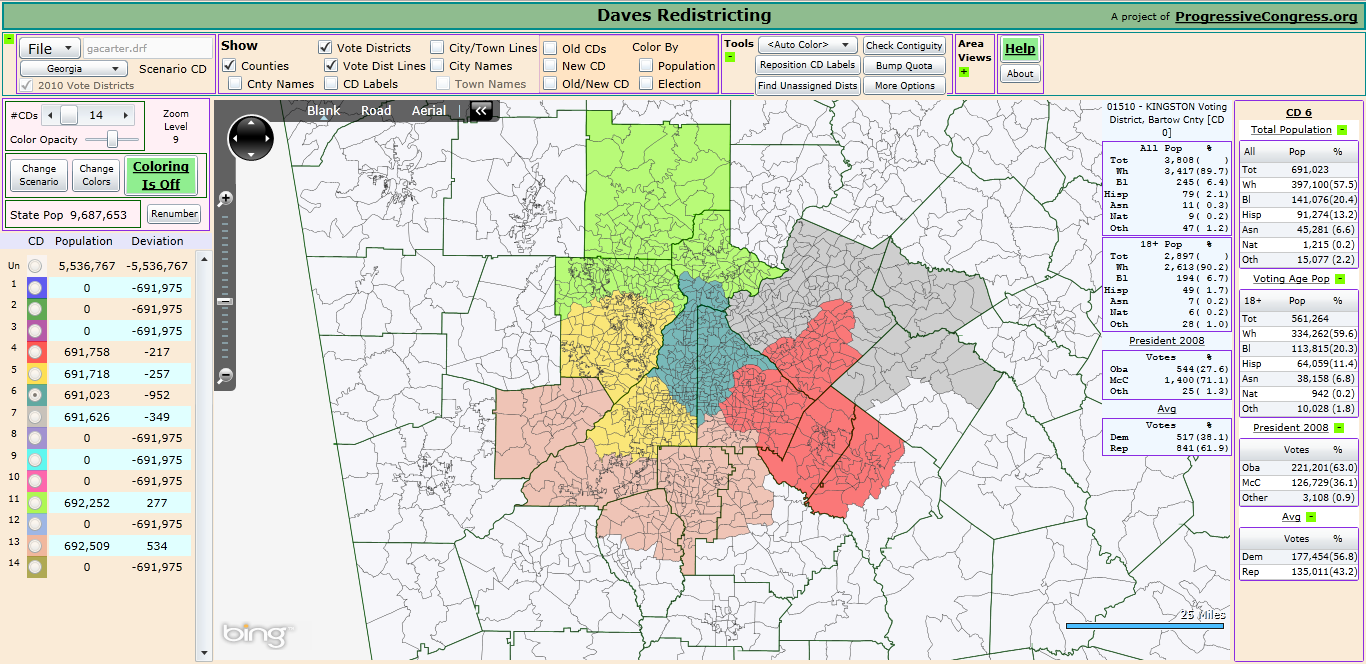Screen dimensions: 1366x664
Task: Collapse the map view bar with double chevron
Action: pyautogui.click(x=481, y=111)
